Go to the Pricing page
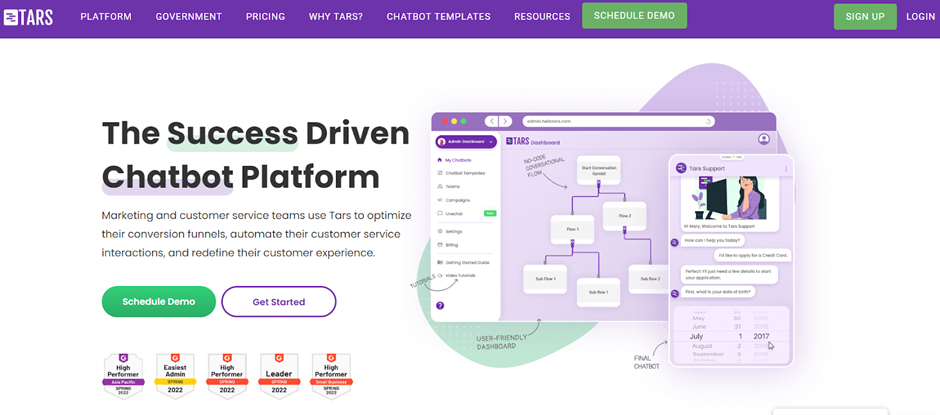The image size is (940, 415). tap(265, 17)
